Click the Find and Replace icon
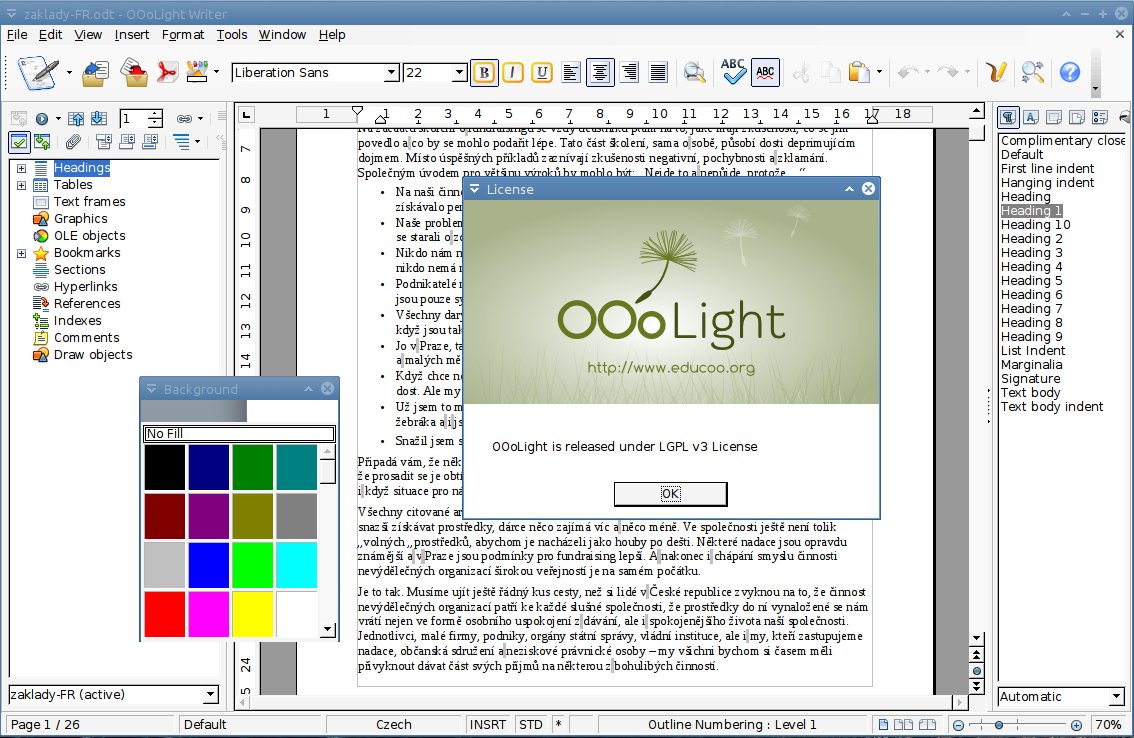1134x738 pixels. [1032, 72]
